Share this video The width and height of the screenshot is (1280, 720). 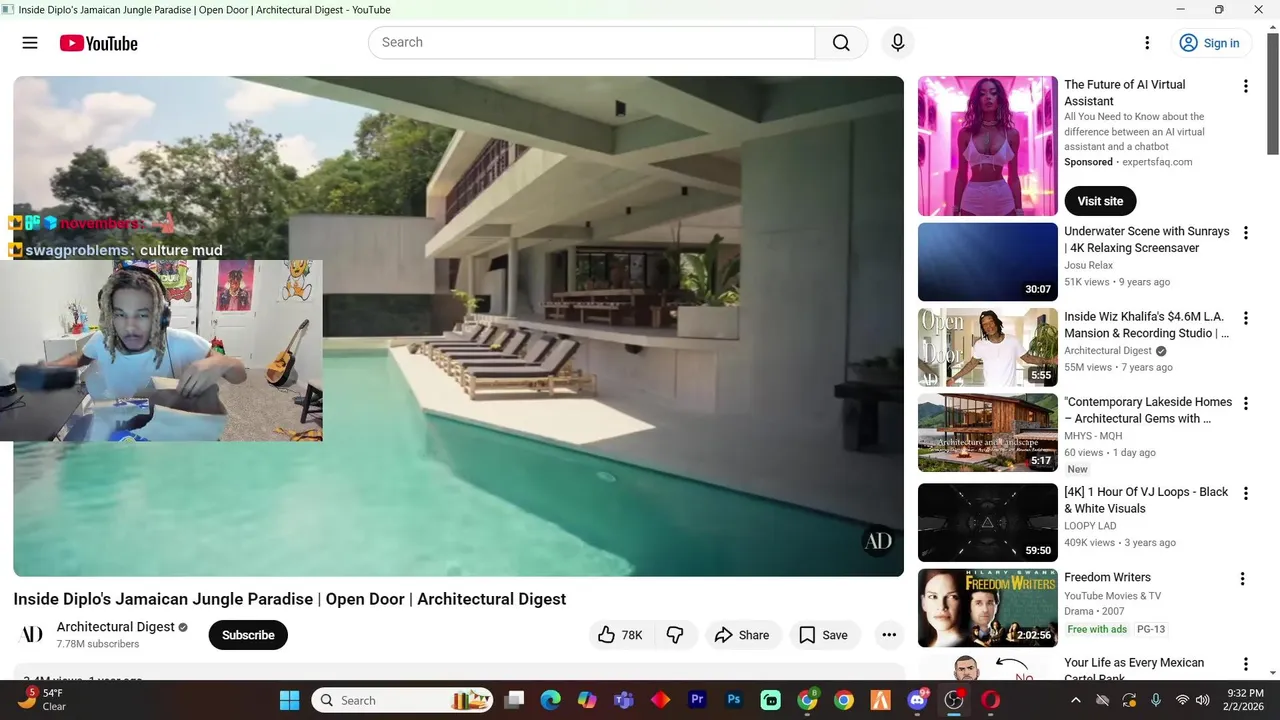click(x=742, y=635)
